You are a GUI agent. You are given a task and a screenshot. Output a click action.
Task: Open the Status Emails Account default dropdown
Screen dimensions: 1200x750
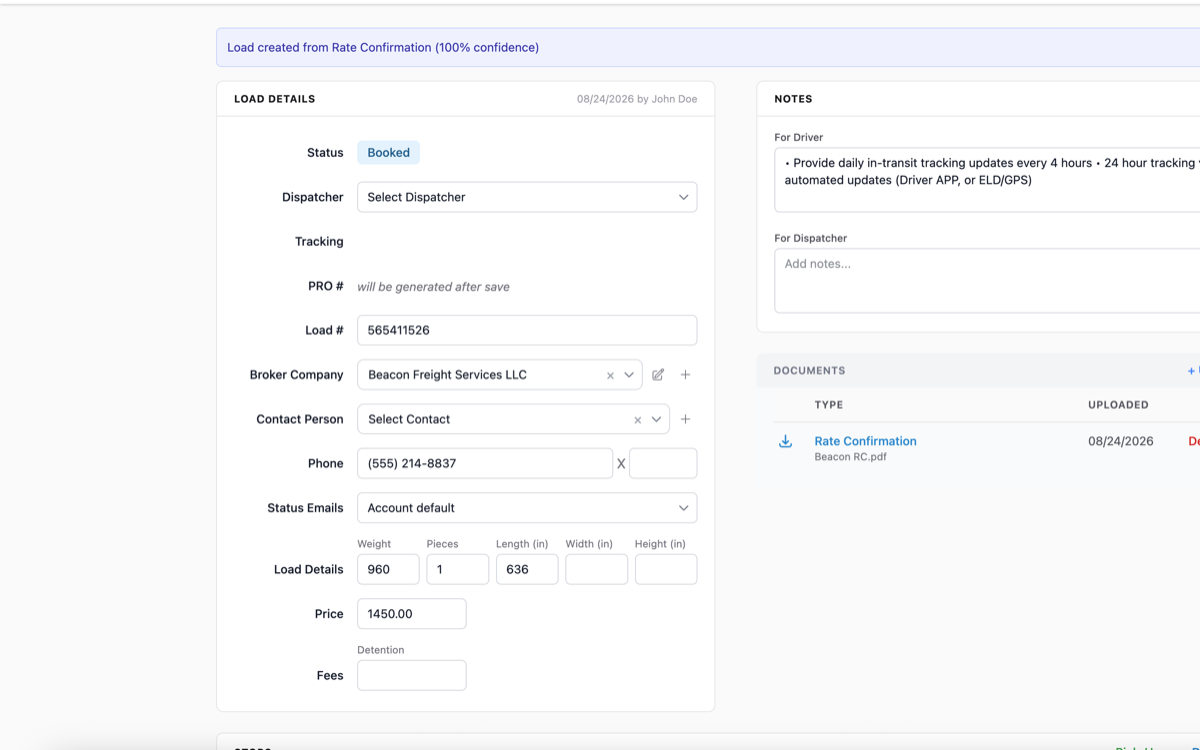click(x=527, y=508)
